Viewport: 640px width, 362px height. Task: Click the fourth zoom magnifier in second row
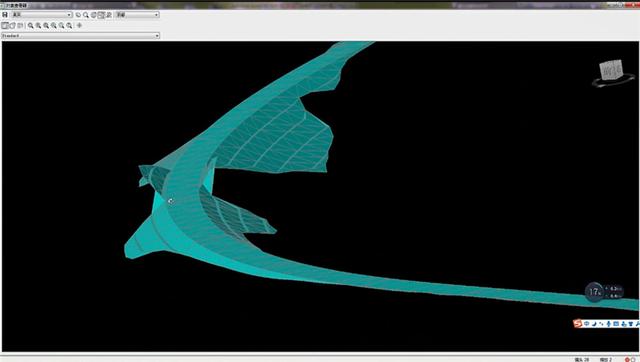54,25
